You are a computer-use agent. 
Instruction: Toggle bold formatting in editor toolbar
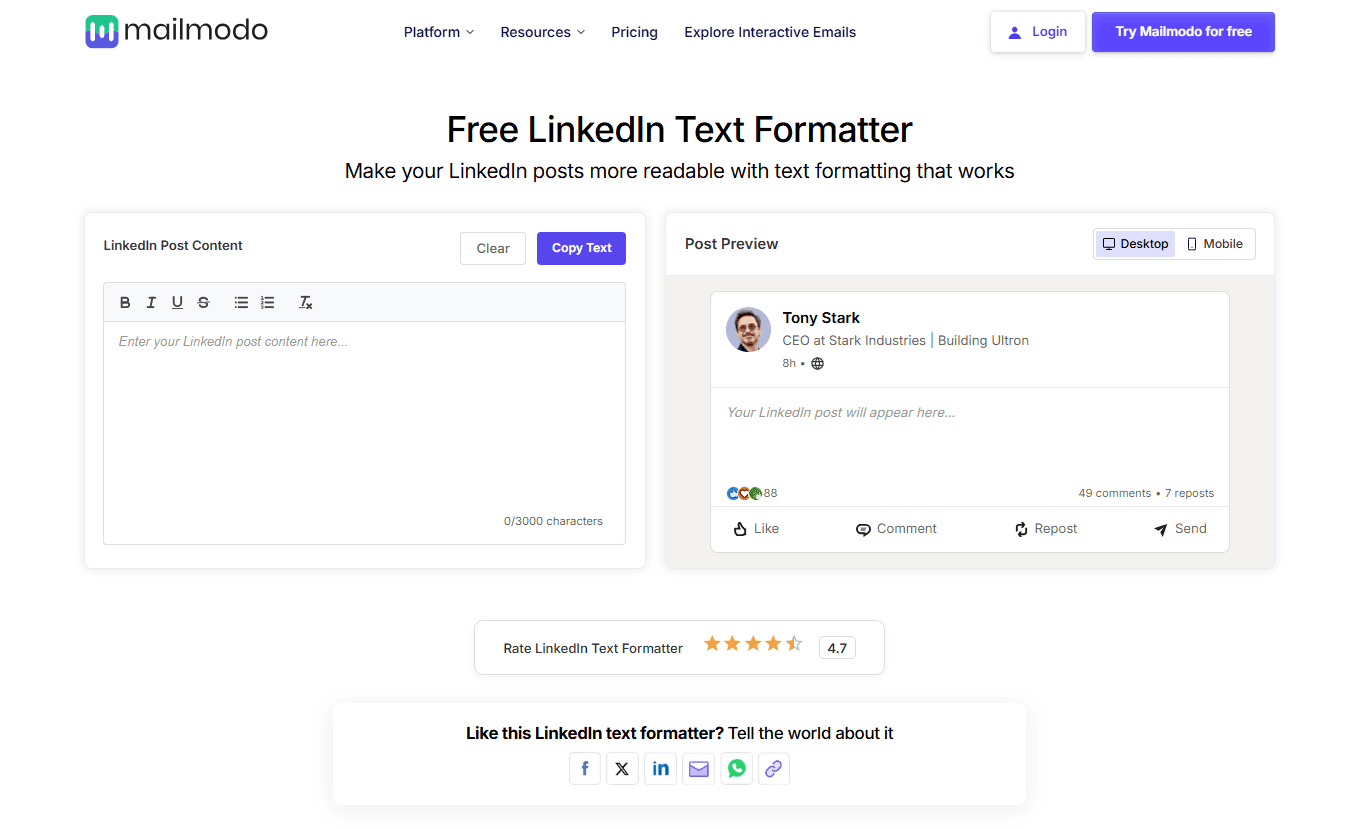125,302
